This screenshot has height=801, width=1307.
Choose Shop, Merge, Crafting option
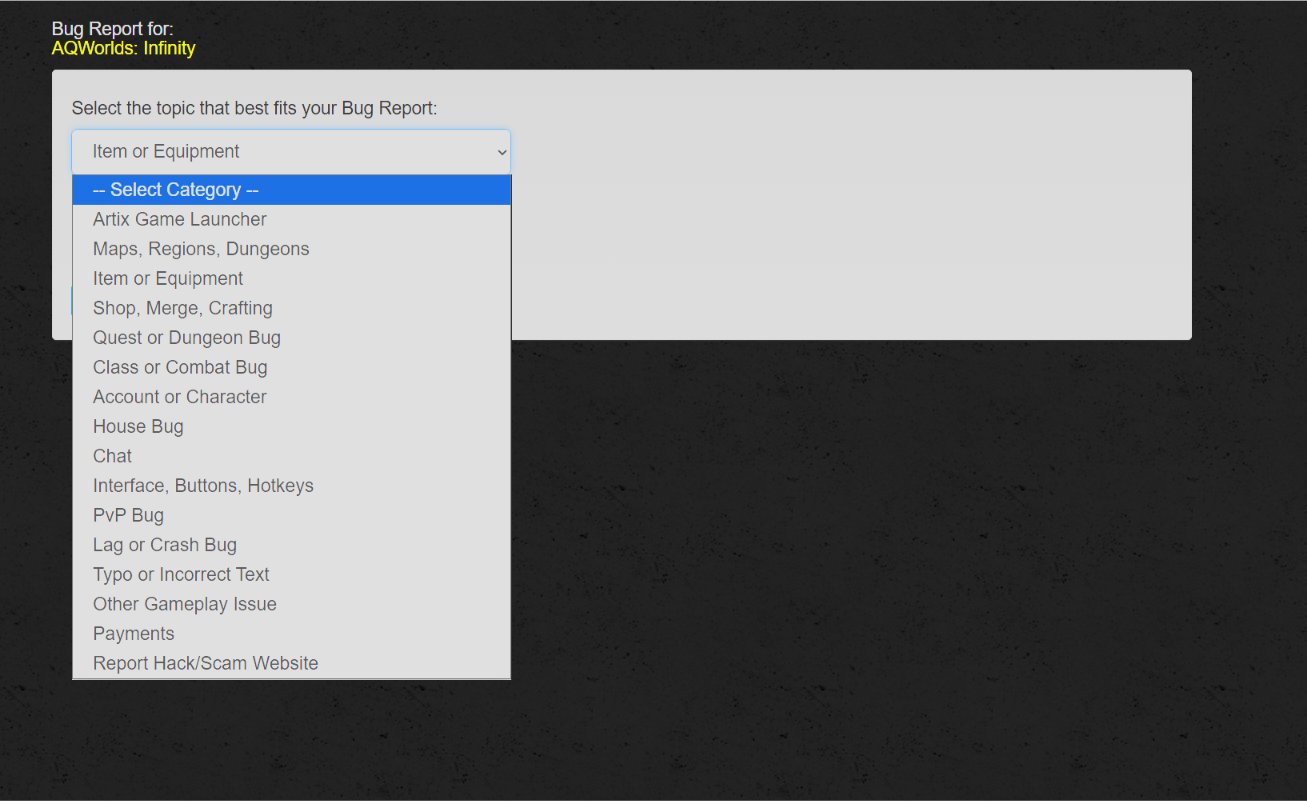point(291,308)
